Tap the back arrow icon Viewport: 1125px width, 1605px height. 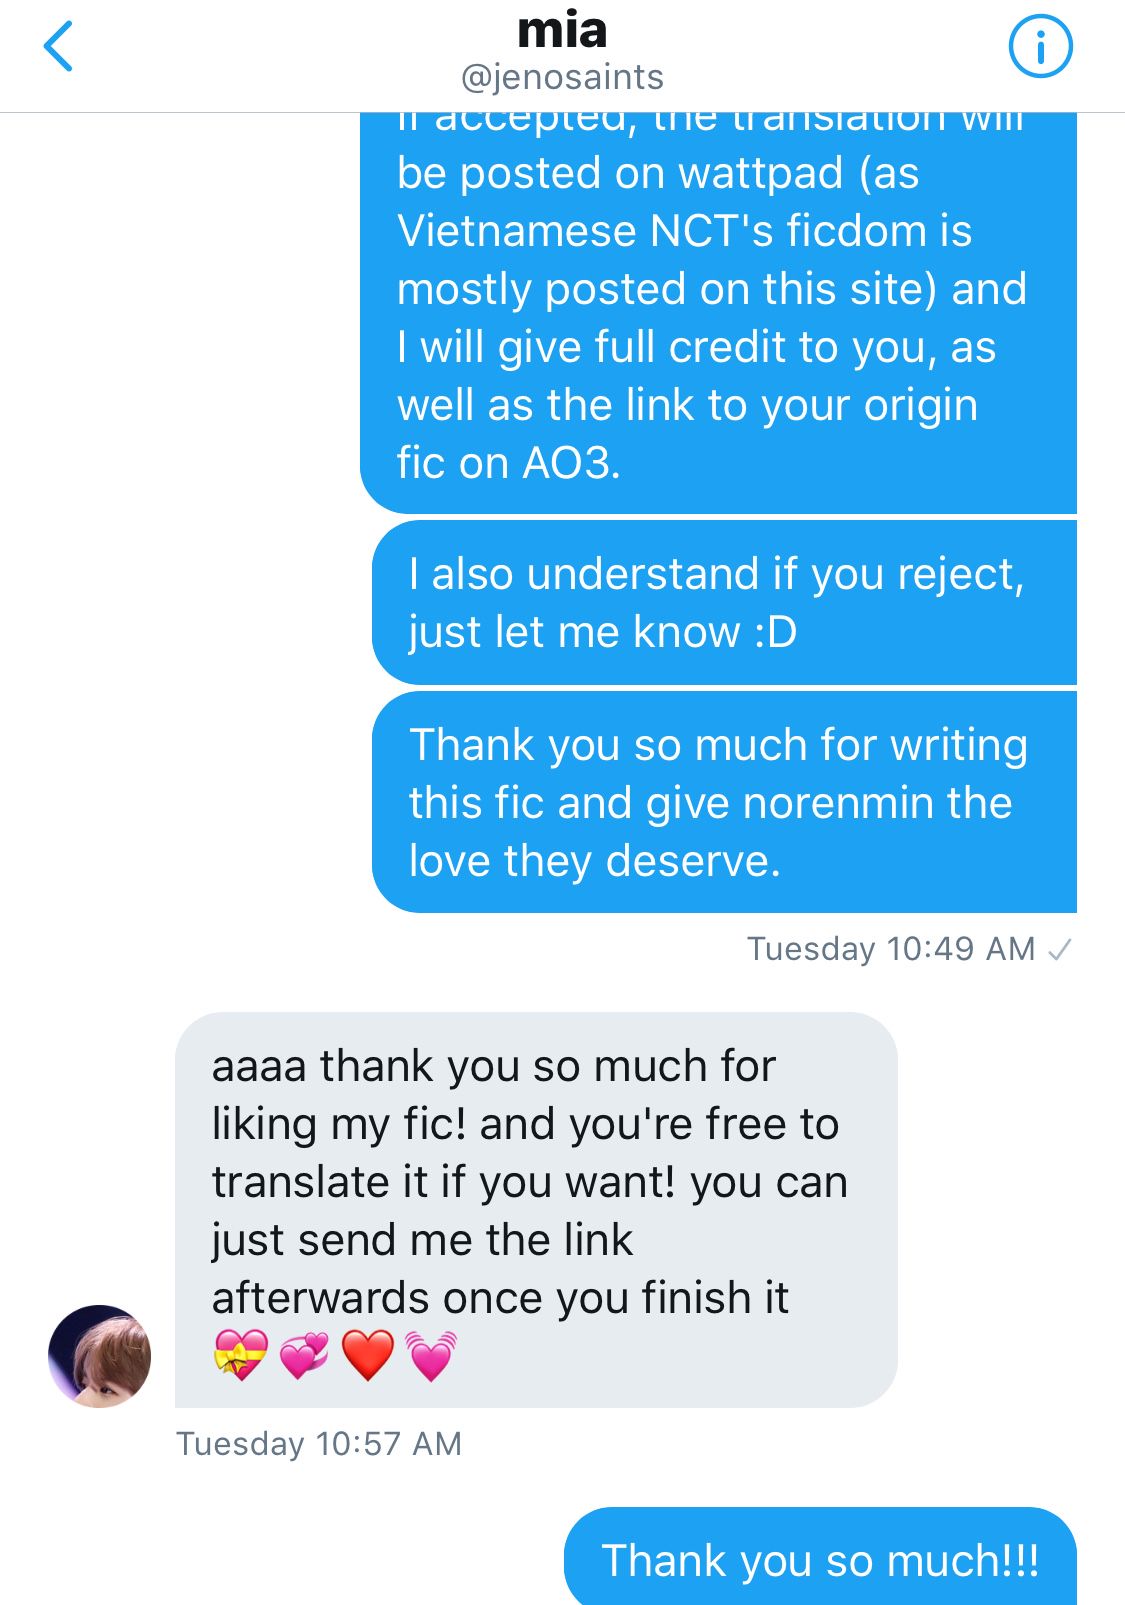(x=59, y=47)
